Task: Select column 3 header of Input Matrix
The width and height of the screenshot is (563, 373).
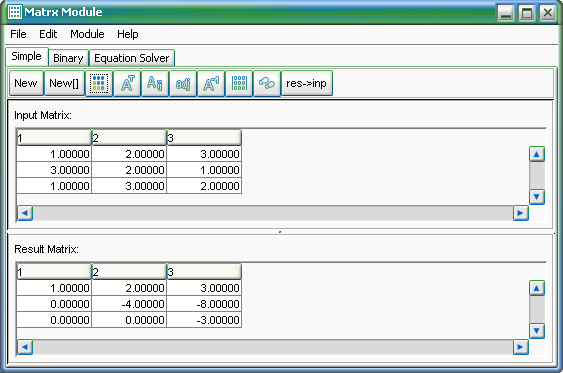Action: (204, 138)
